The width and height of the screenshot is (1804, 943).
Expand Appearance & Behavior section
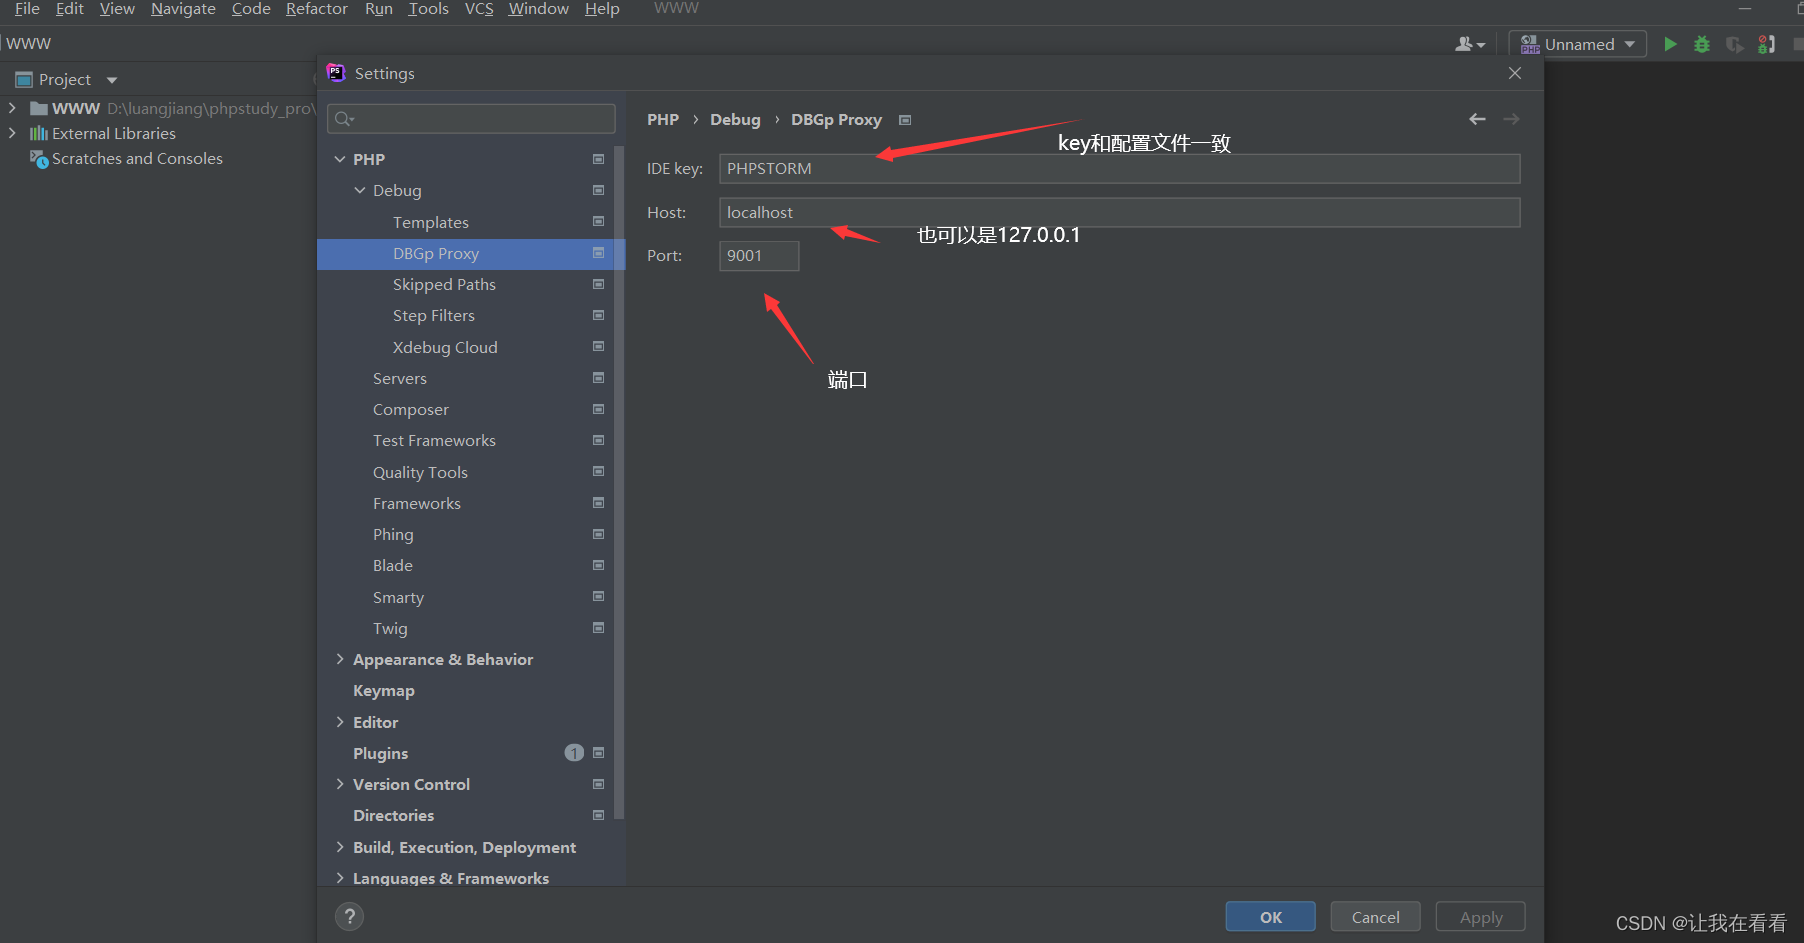(x=340, y=659)
